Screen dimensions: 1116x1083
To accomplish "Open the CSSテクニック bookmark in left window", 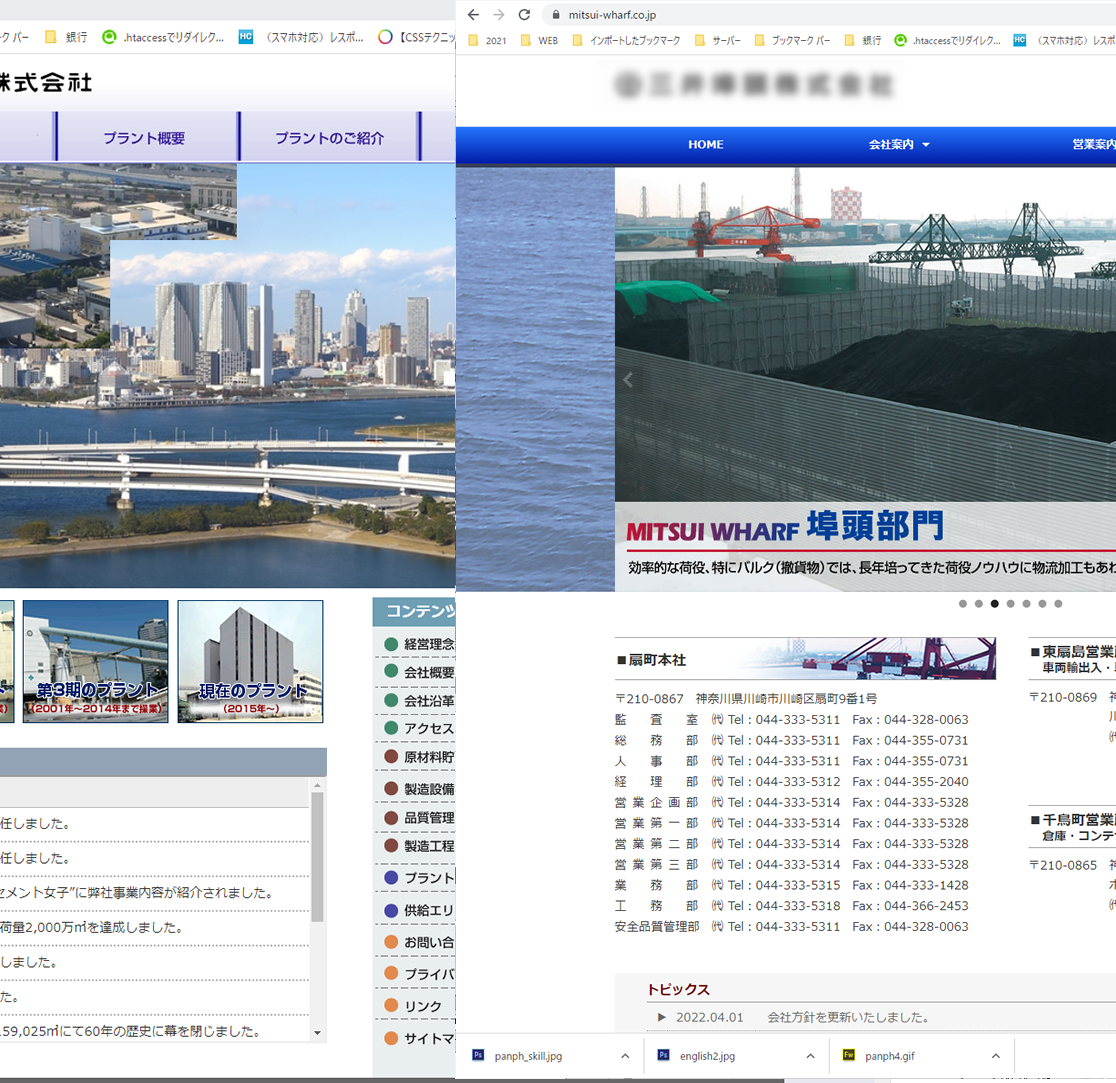I will [x=417, y=37].
